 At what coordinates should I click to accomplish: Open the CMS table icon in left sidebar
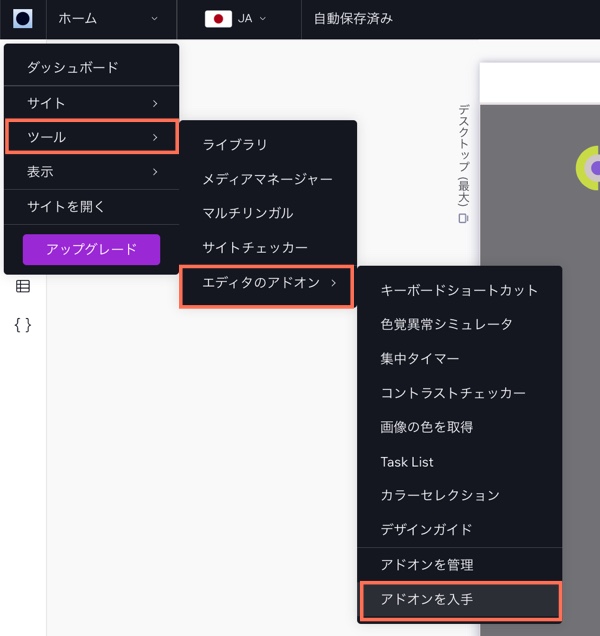click(23, 286)
